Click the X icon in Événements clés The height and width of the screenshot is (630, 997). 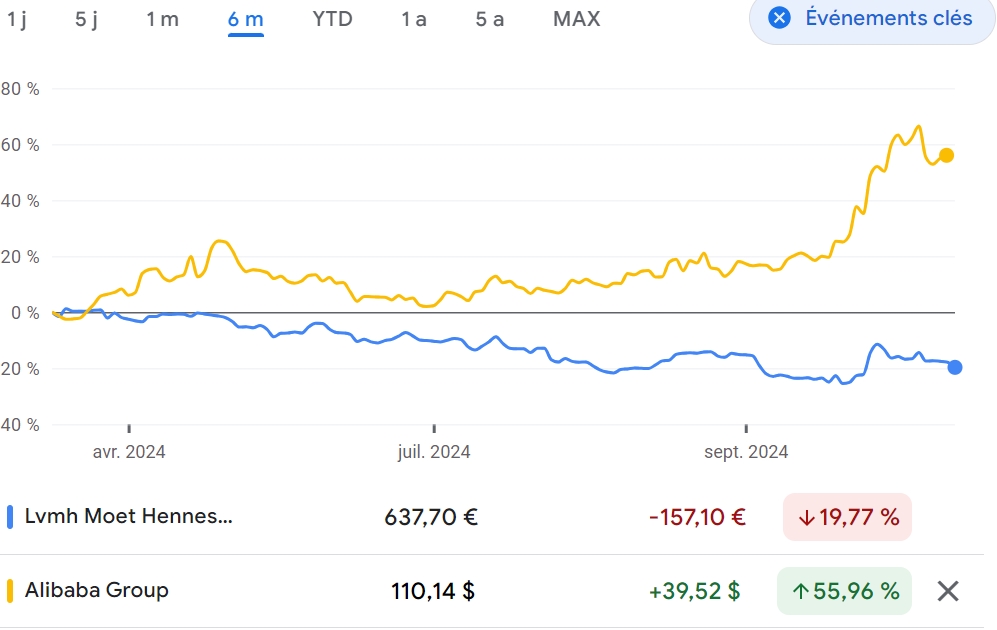click(780, 18)
